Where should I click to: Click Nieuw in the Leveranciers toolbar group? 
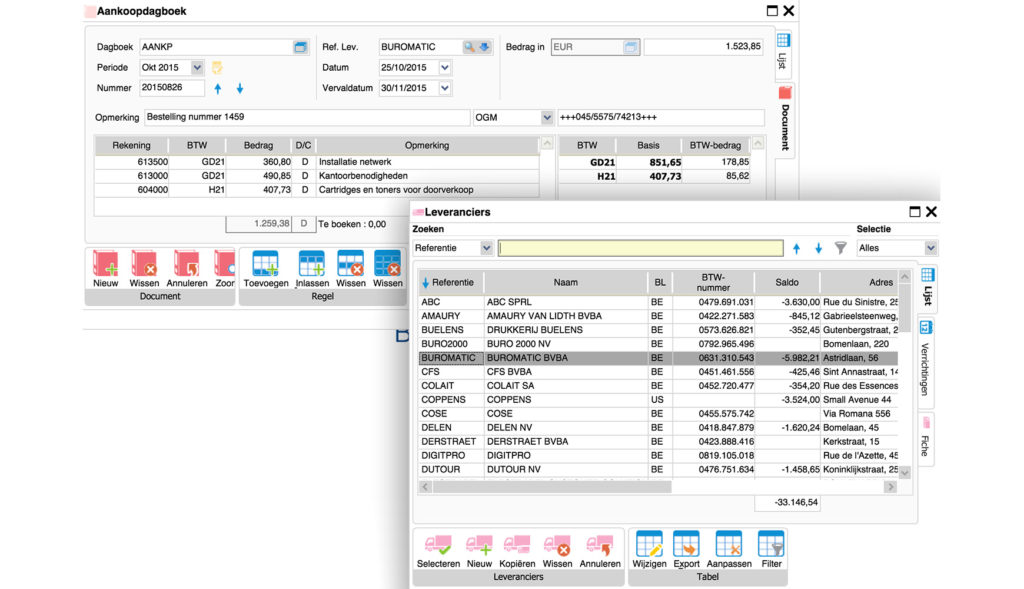pos(479,550)
